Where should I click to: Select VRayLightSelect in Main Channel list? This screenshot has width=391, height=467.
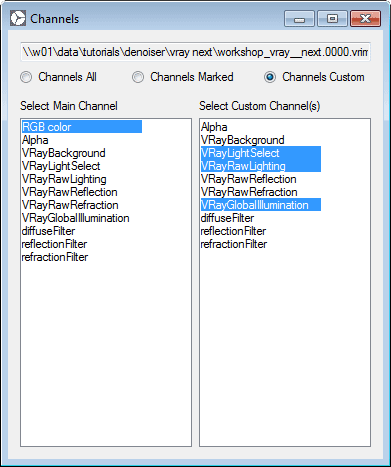tap(61, 166)
